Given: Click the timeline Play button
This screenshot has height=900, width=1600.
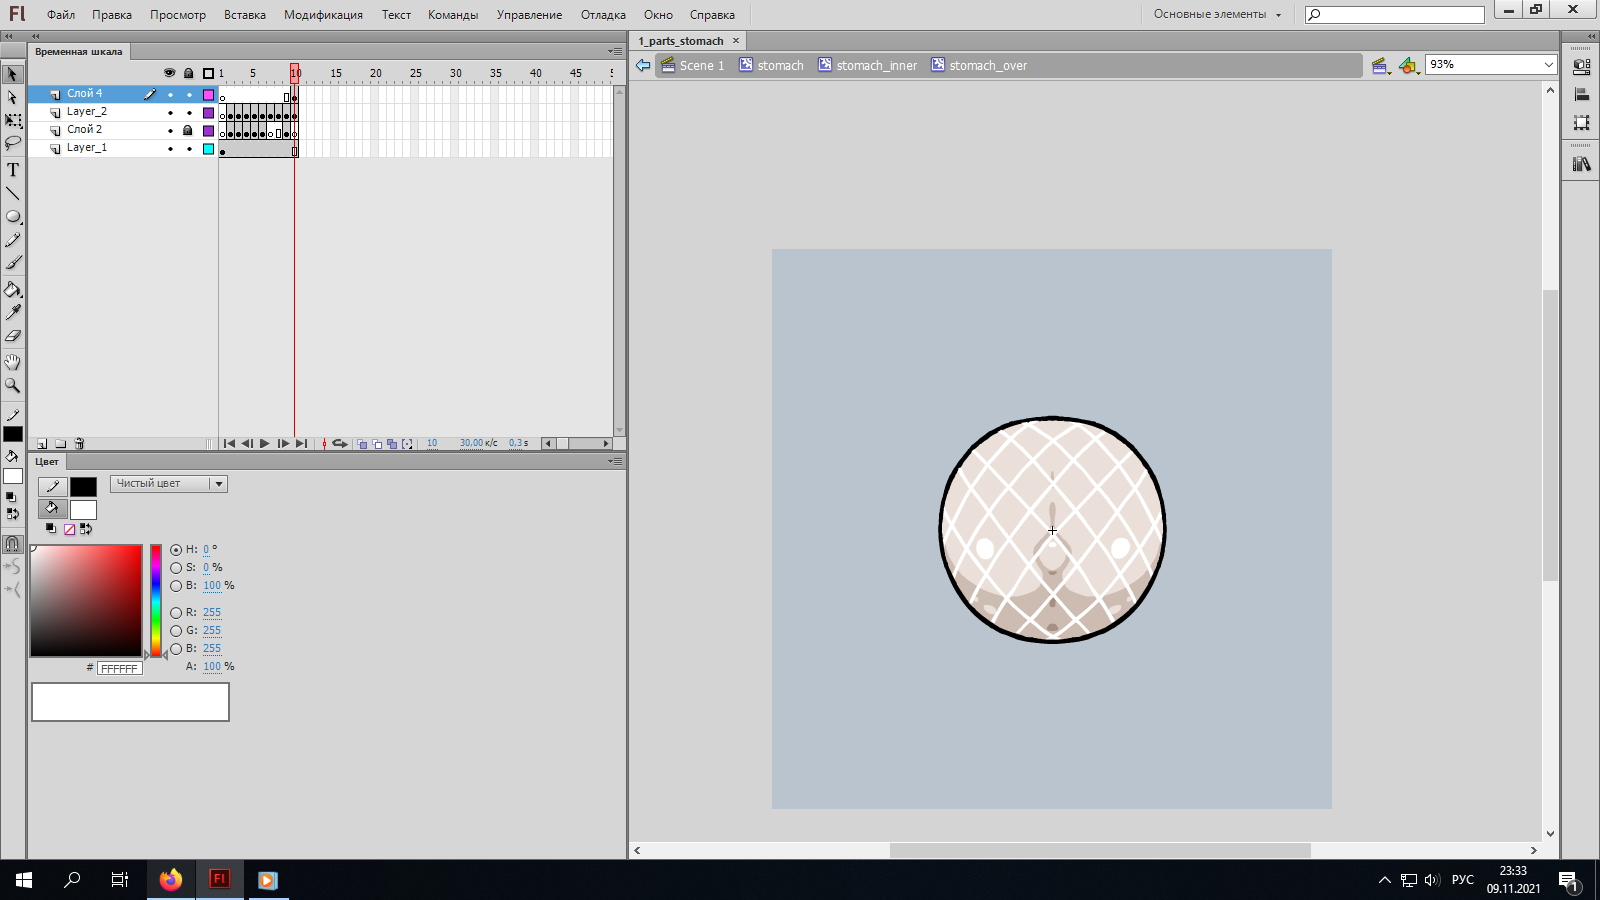Looking at the screenshot, I should 265,444.
